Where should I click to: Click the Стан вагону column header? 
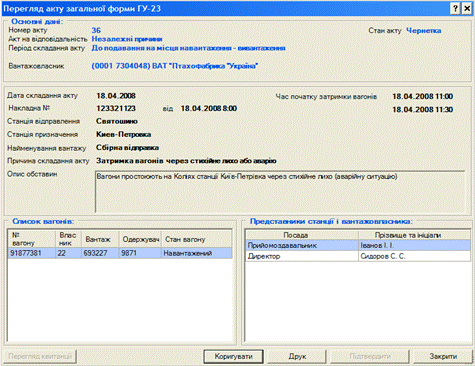point(197,239)
